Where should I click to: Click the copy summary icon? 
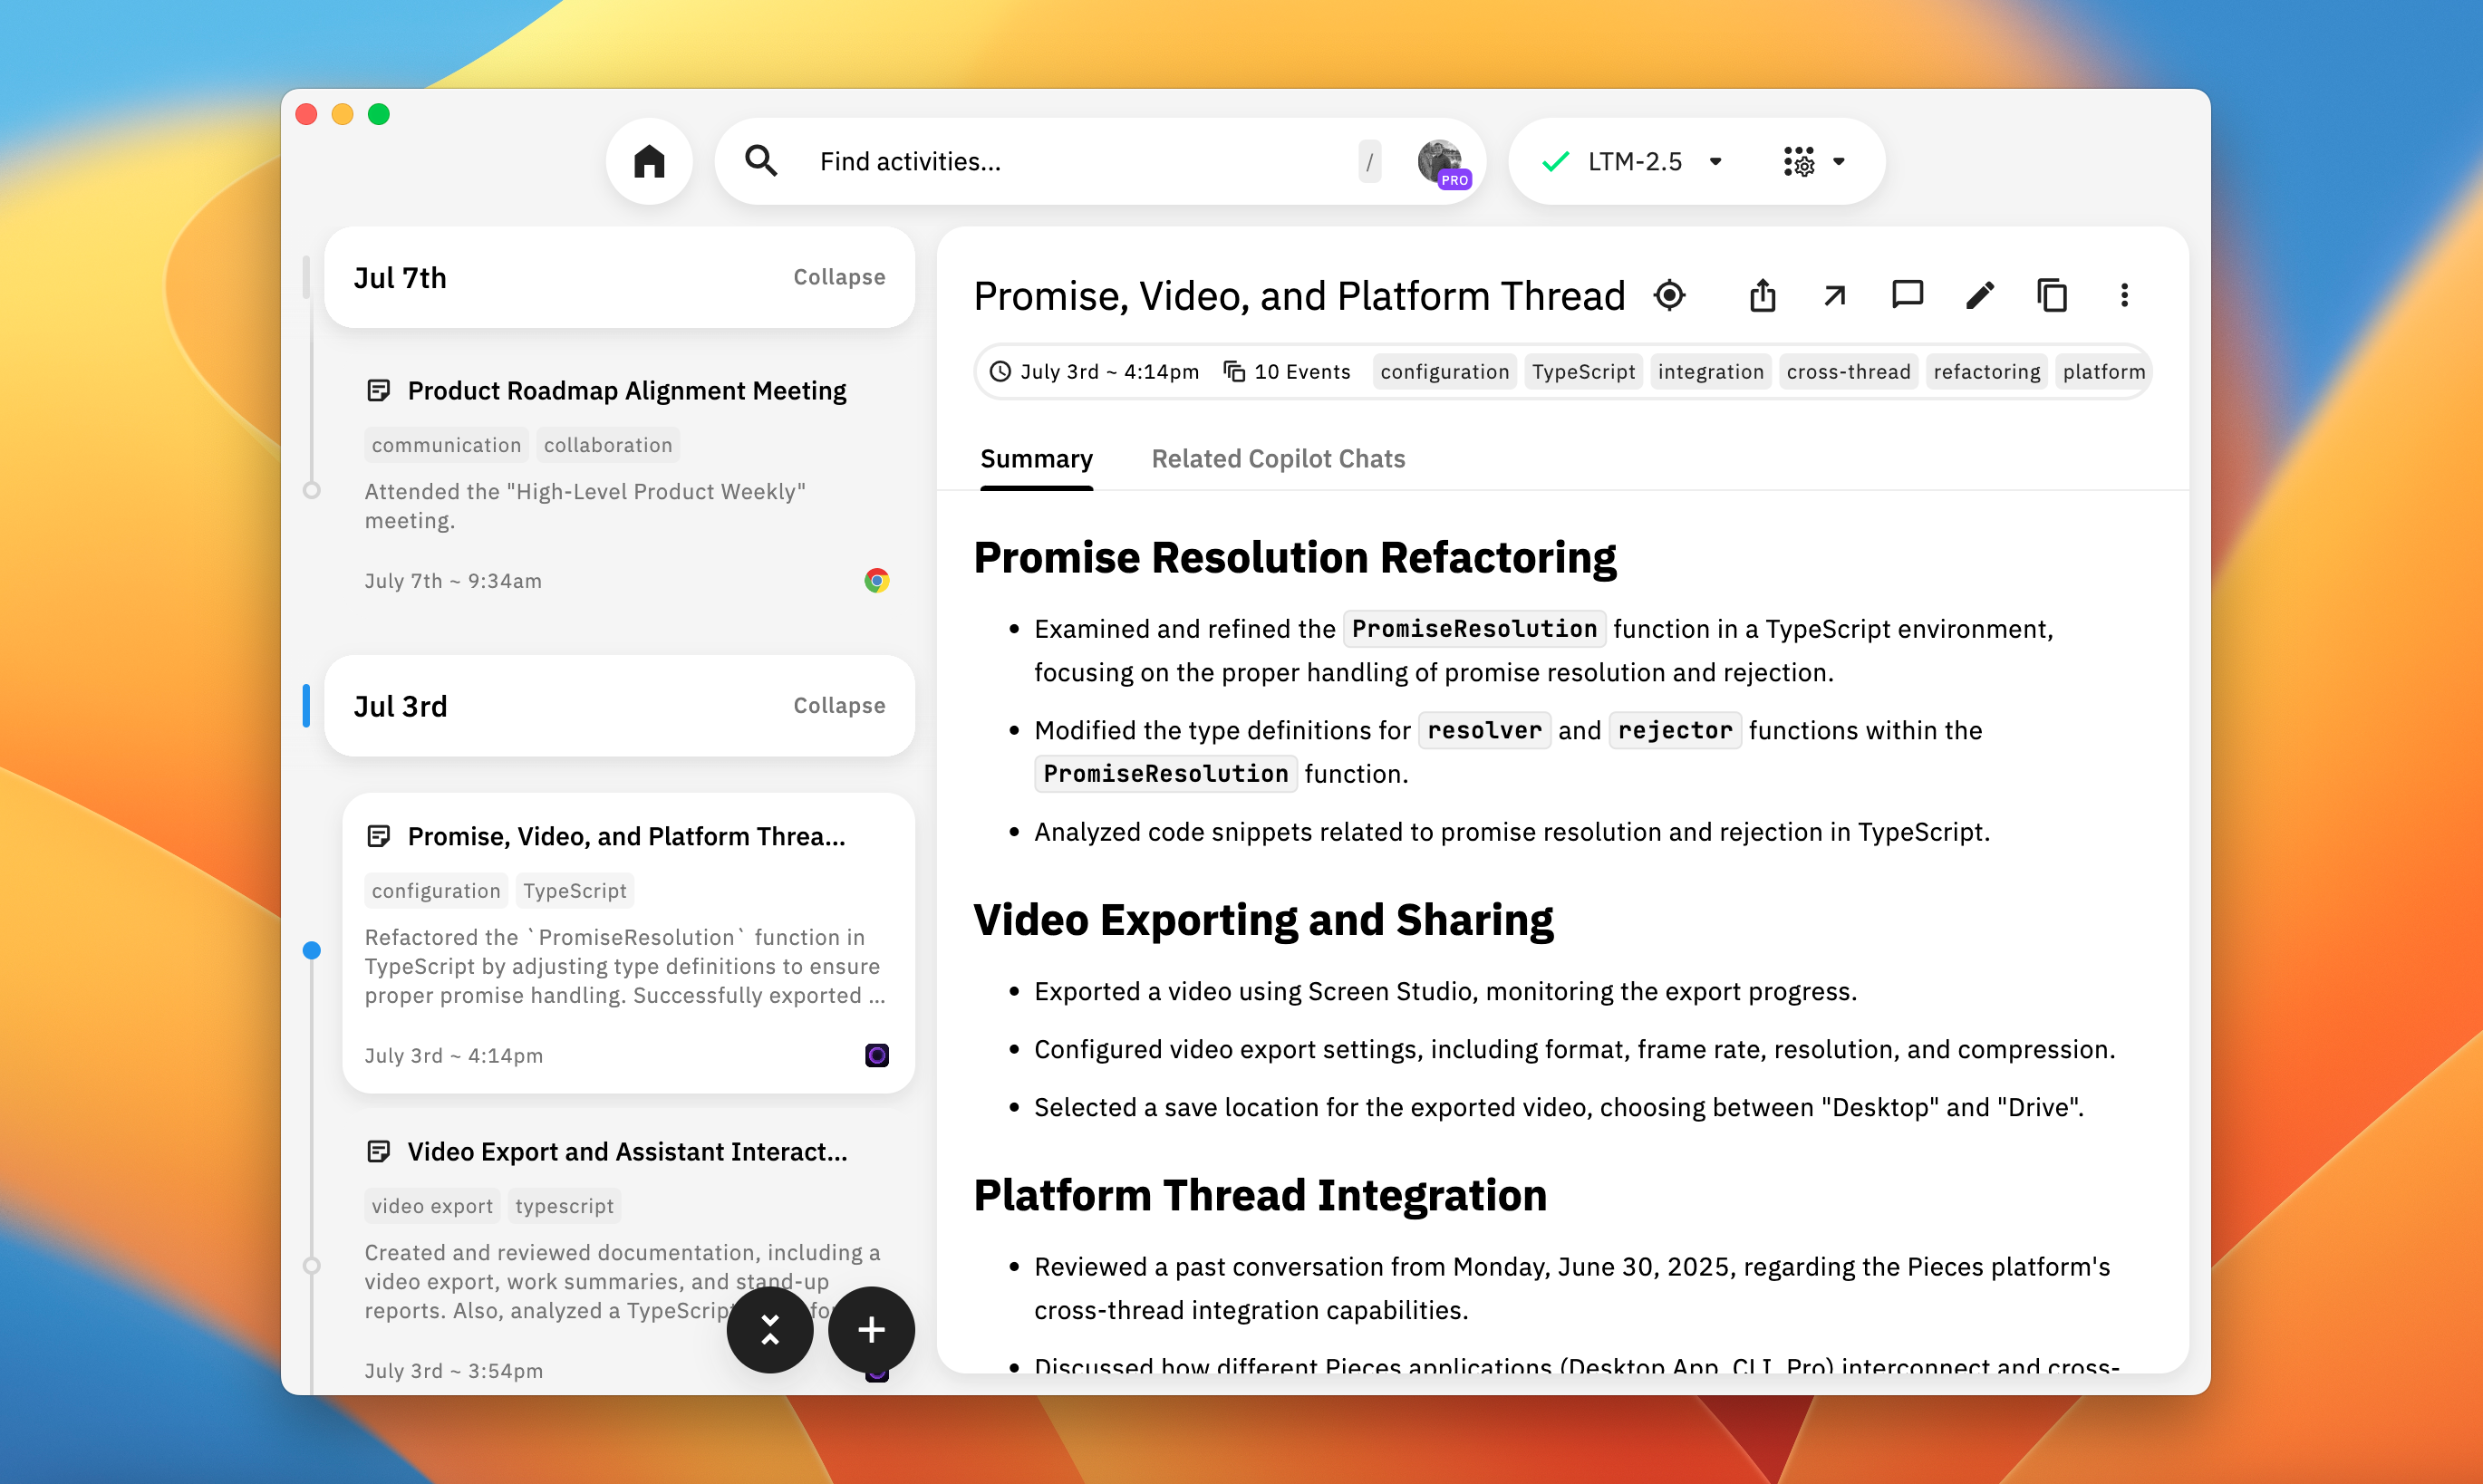click(2052, 295)
